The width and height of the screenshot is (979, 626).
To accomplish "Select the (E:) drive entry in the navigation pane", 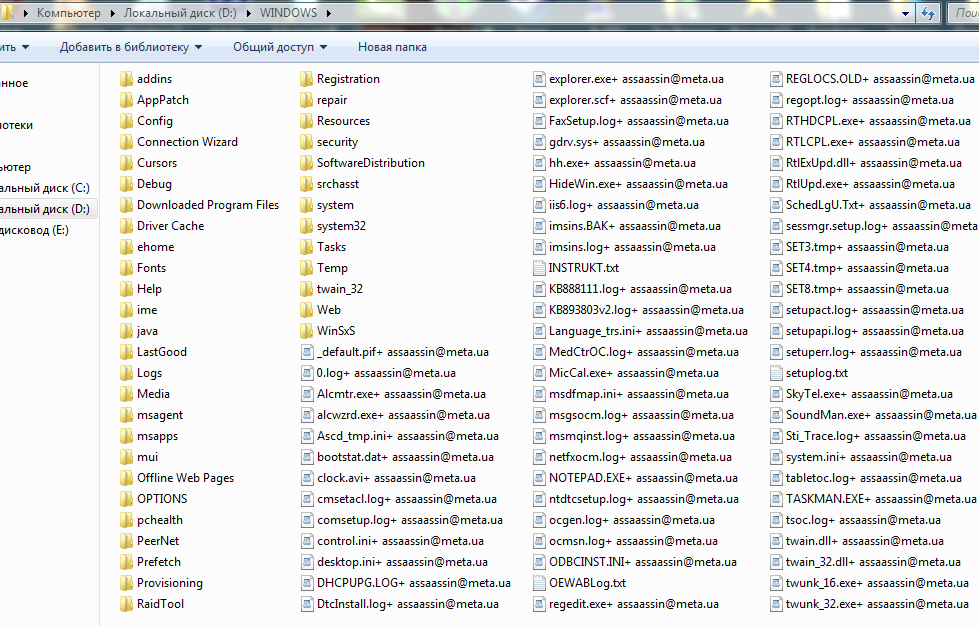I will click(34, 230).
